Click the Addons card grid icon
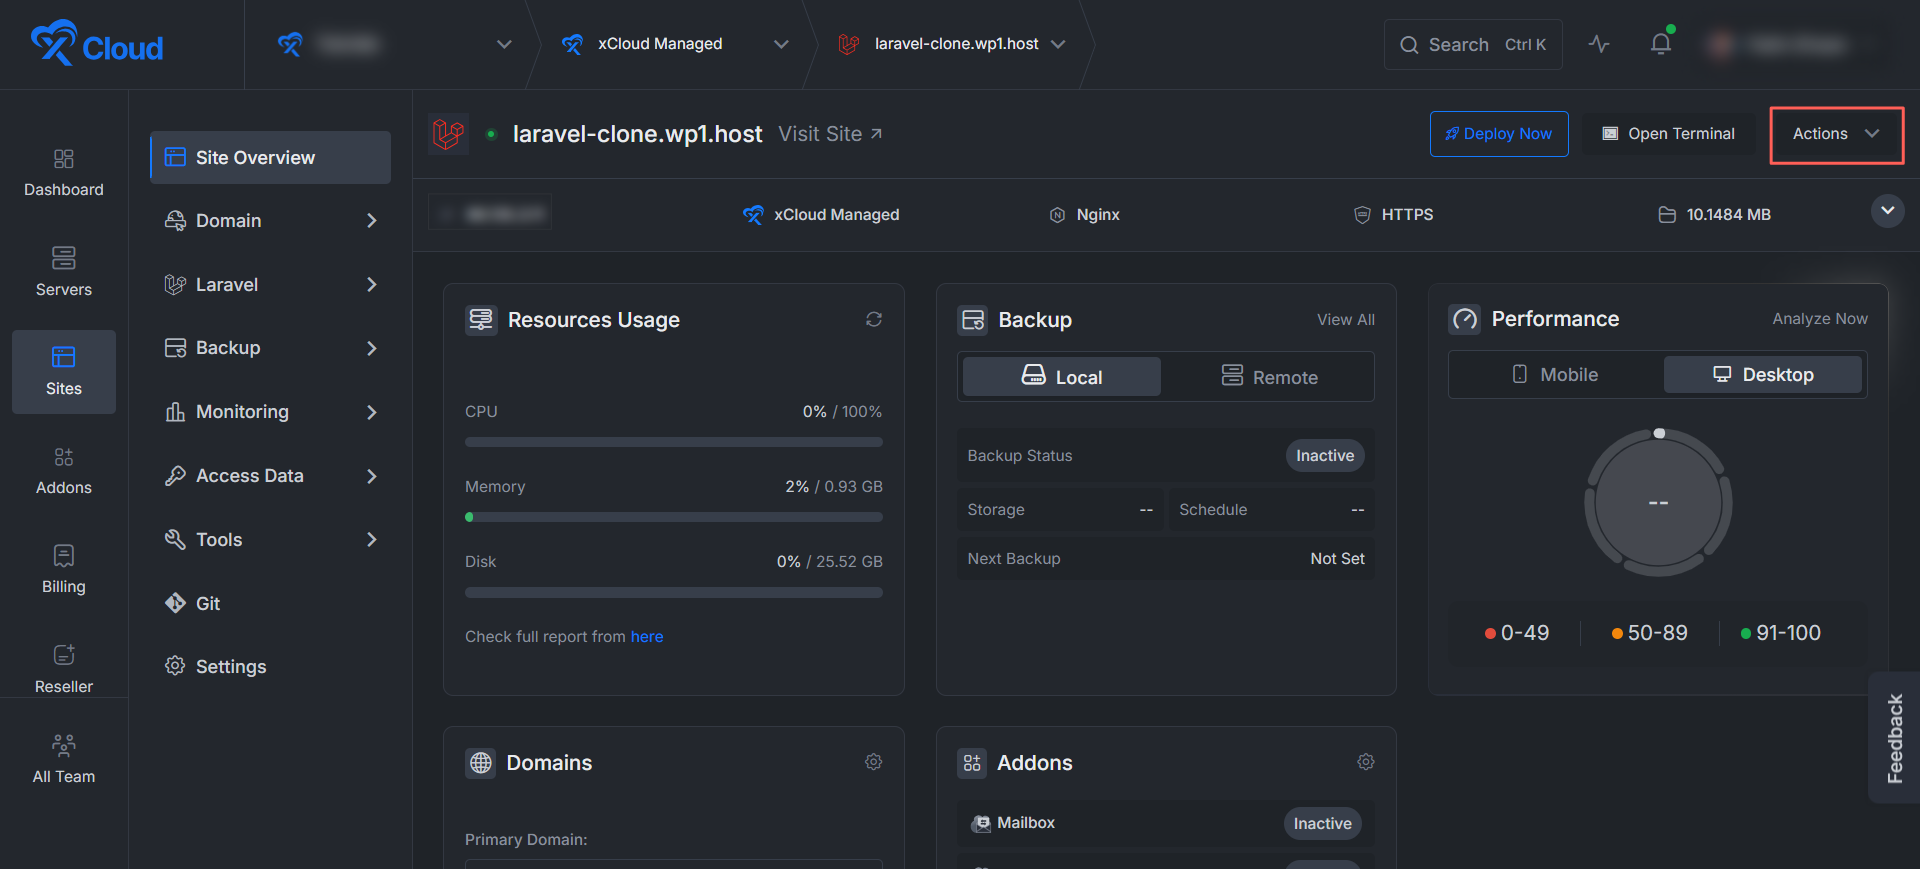The image size is (1920, 869). pyautogui.click(x=972, y=763)
